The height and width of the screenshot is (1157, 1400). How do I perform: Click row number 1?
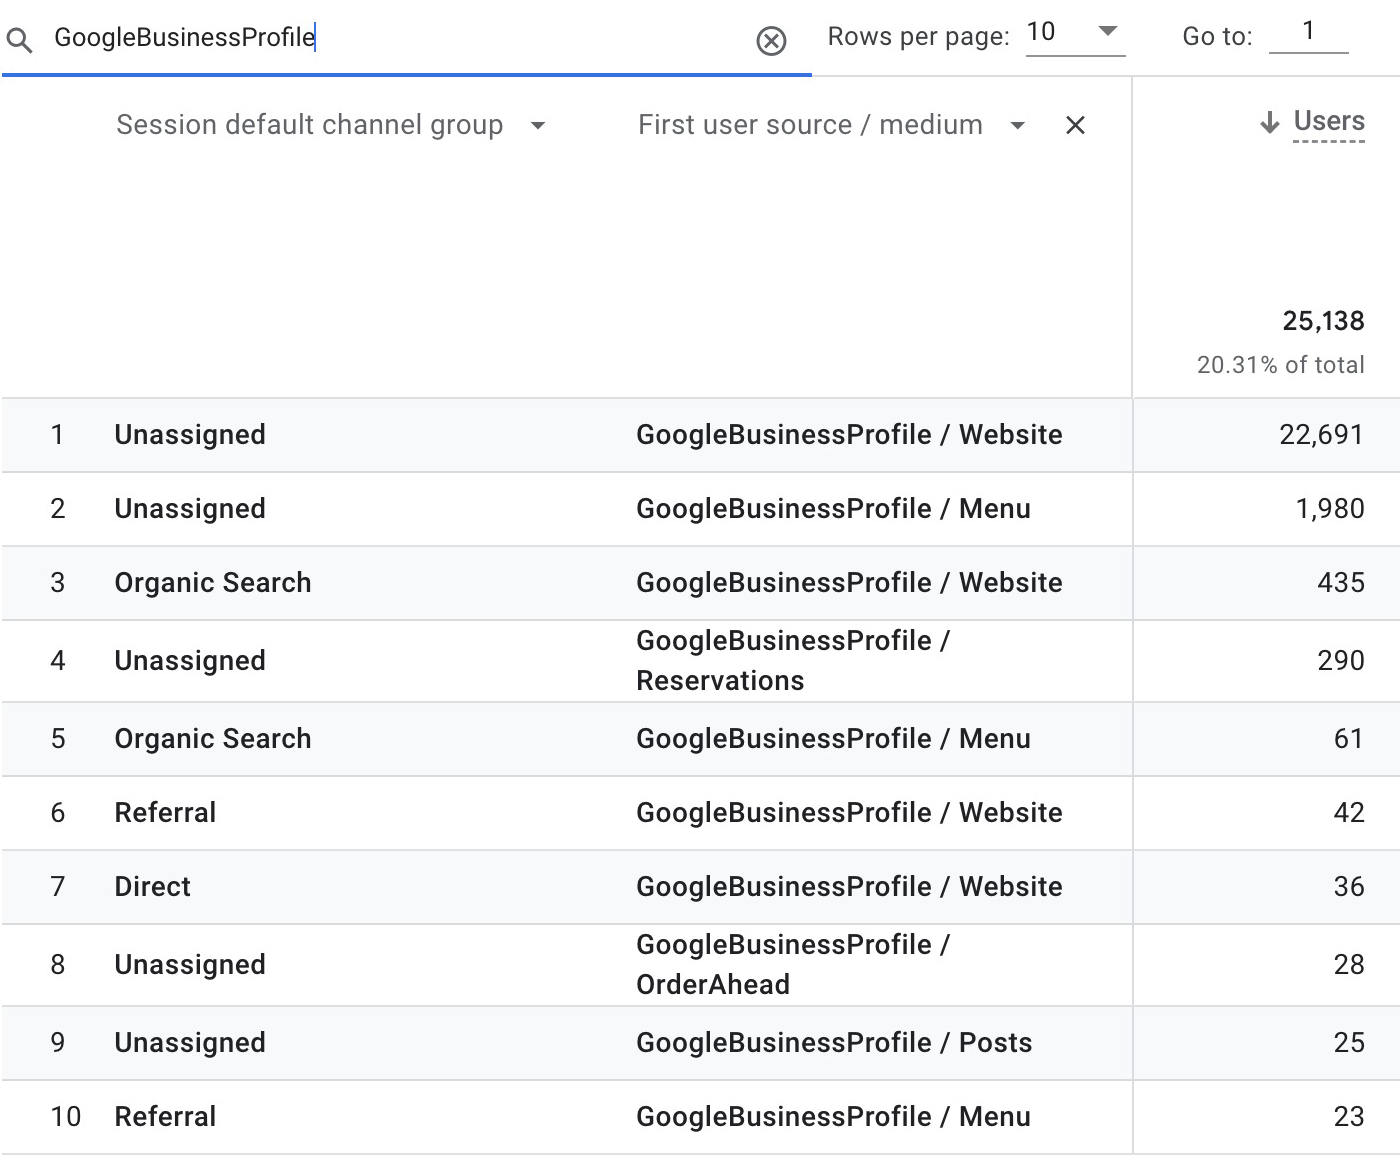(58, 435)
